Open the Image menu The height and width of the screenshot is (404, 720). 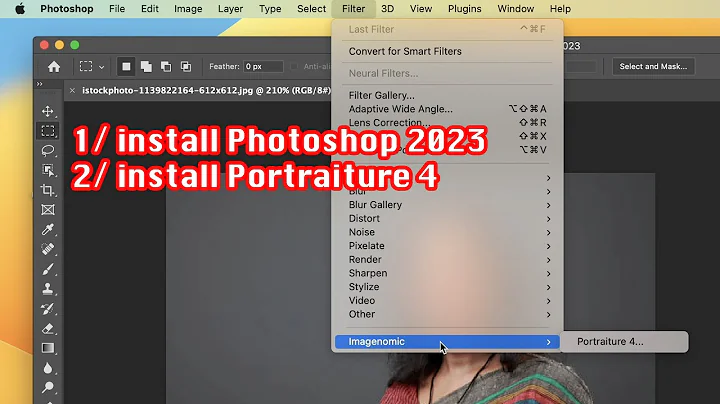tap(188, 9)
